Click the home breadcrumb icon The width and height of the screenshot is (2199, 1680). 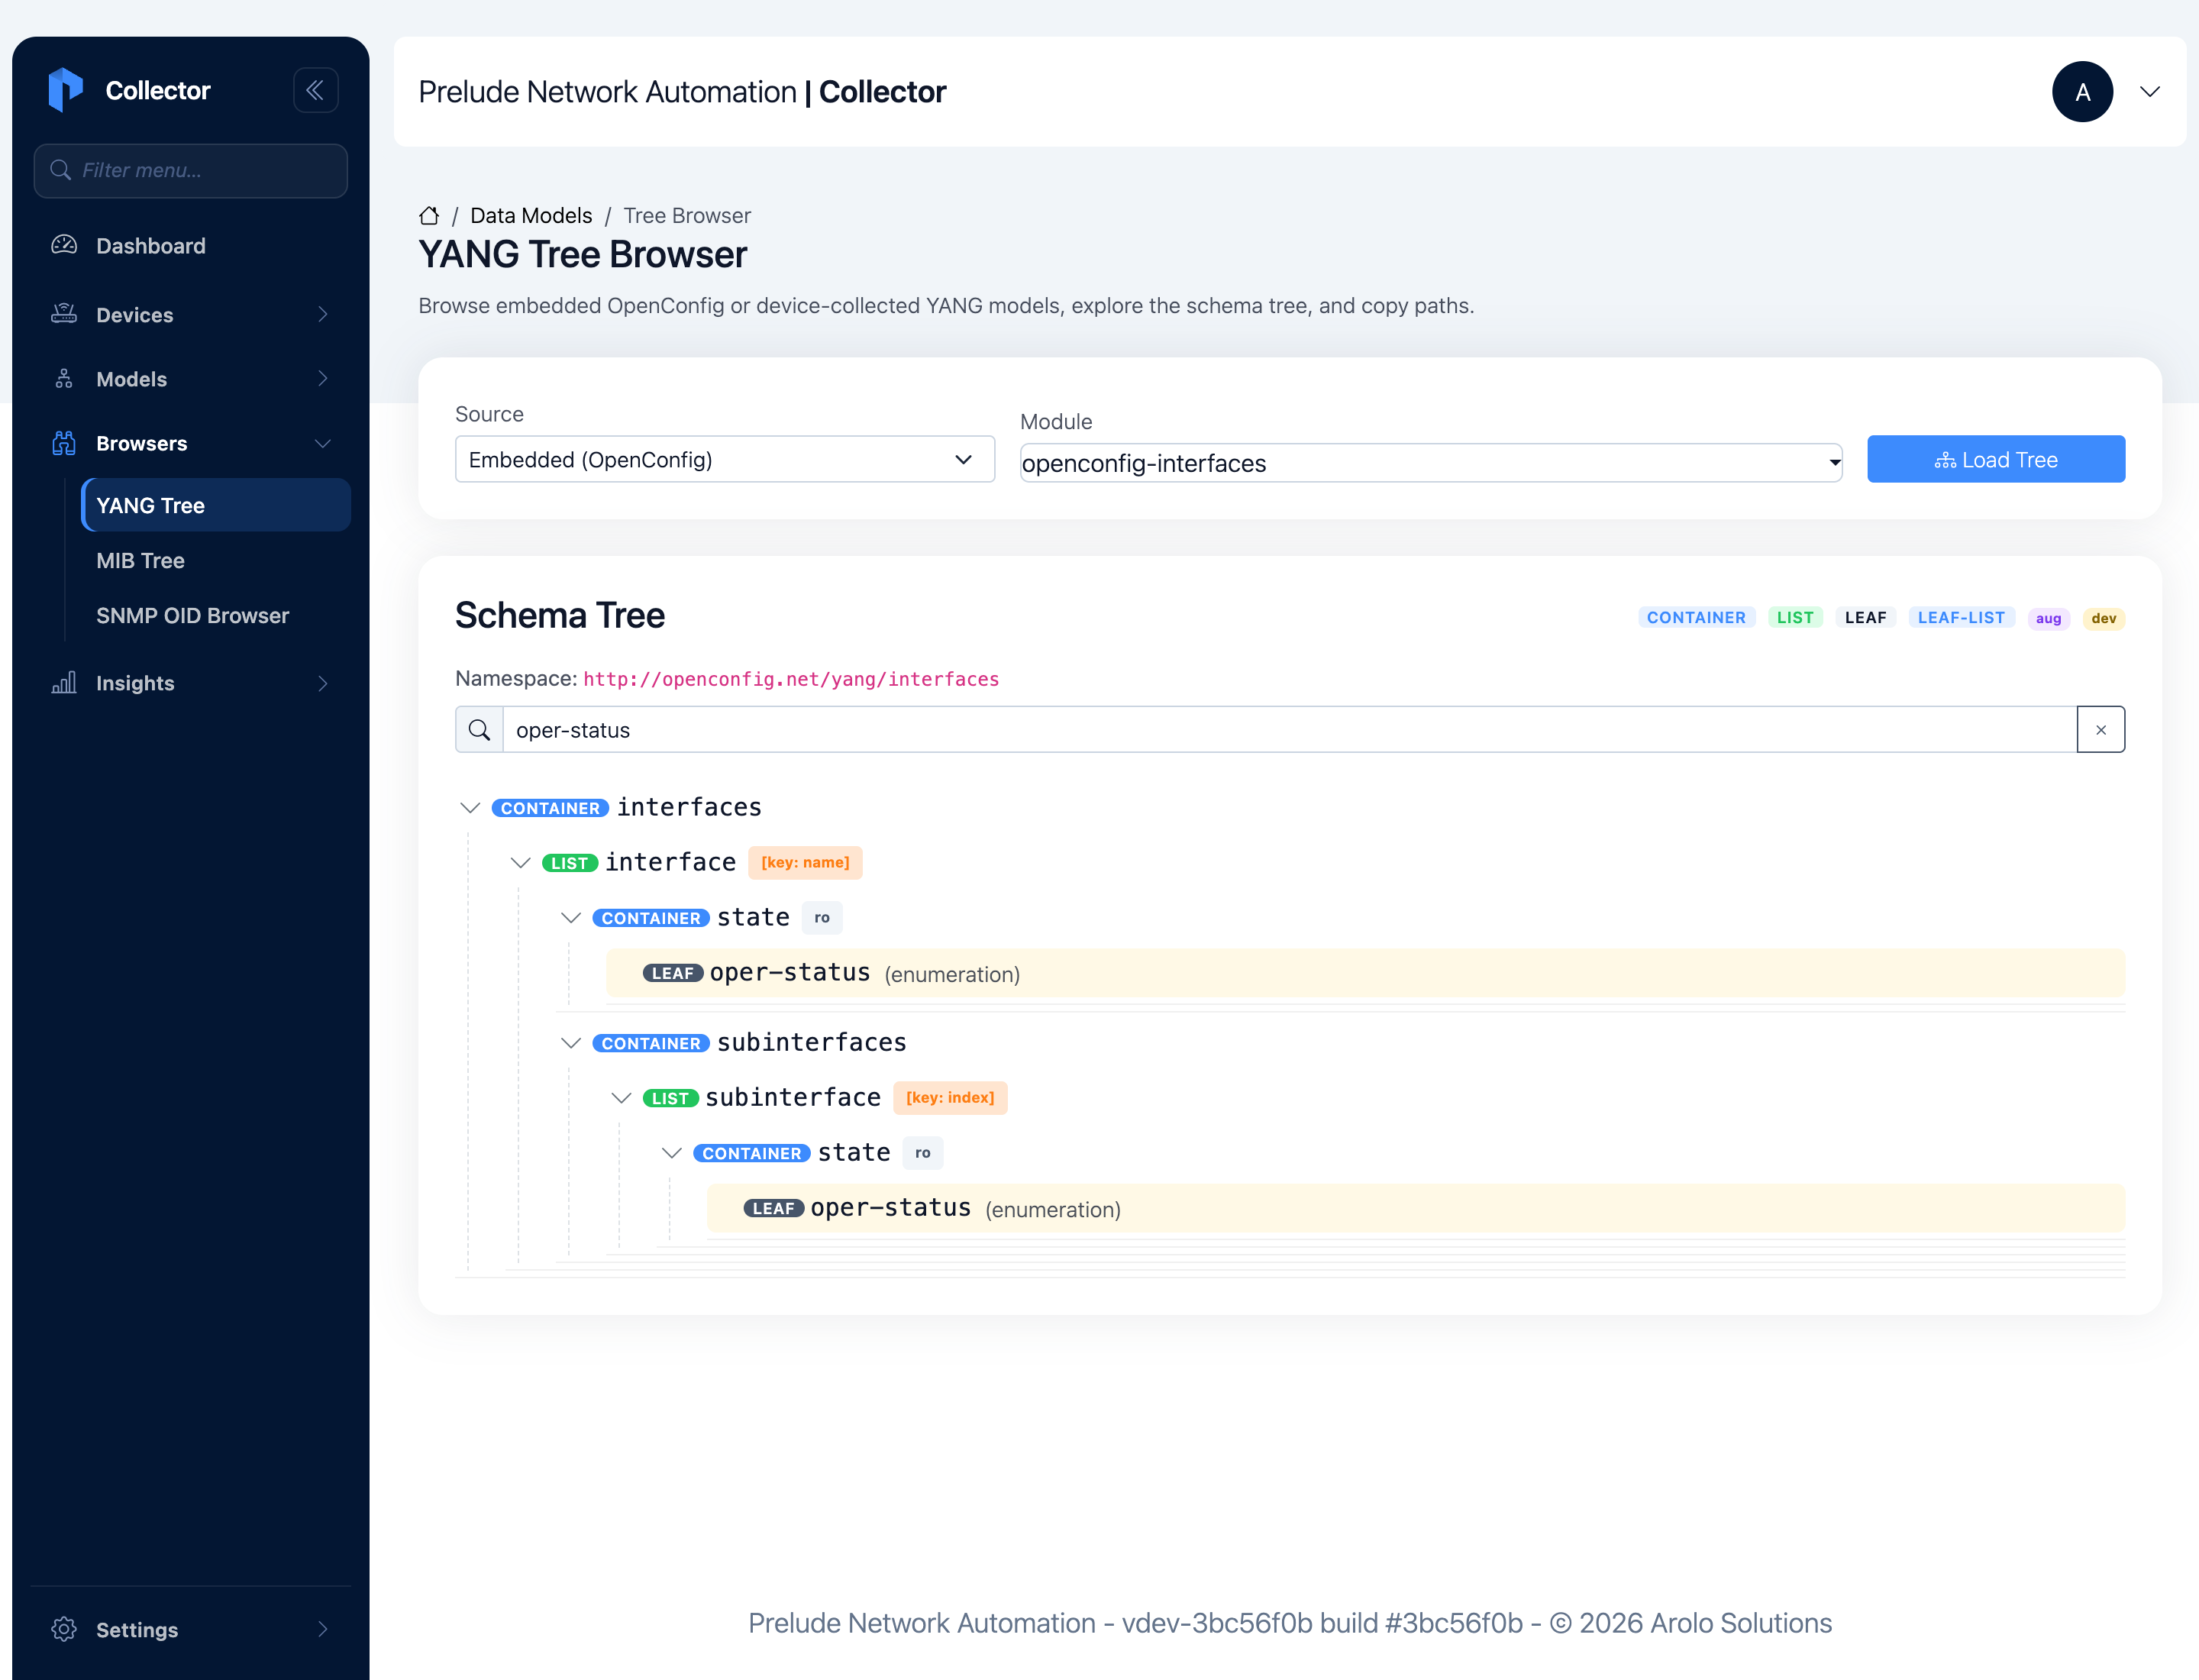coord(429,215)
